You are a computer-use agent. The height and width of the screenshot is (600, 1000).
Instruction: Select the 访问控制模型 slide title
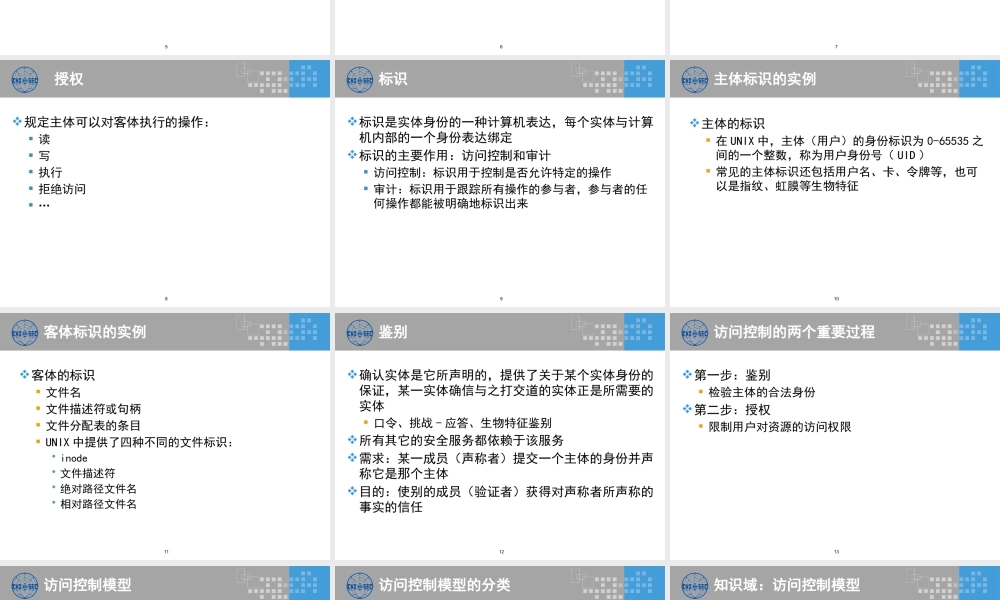coord(87,585)
